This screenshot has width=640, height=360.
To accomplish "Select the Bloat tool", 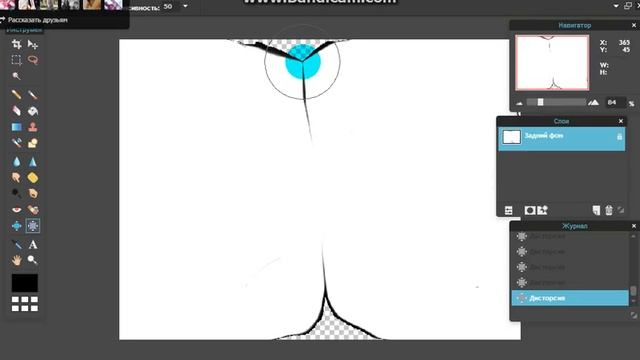I will click(x=16, y=226).
